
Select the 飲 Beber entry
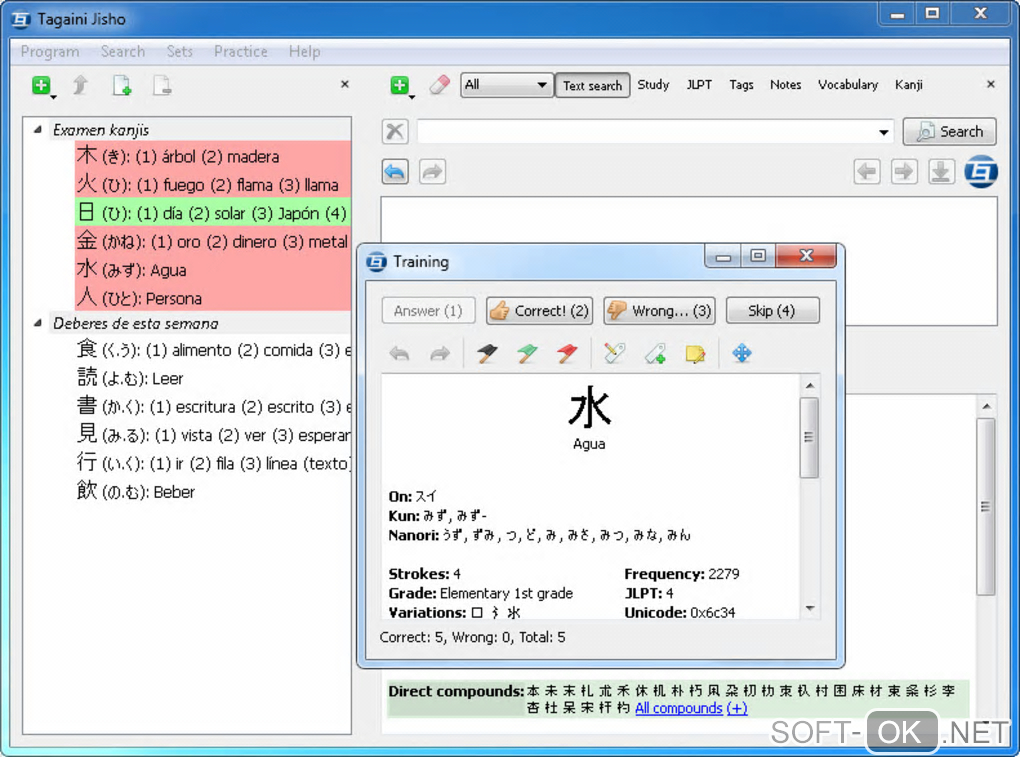(213, 492)
